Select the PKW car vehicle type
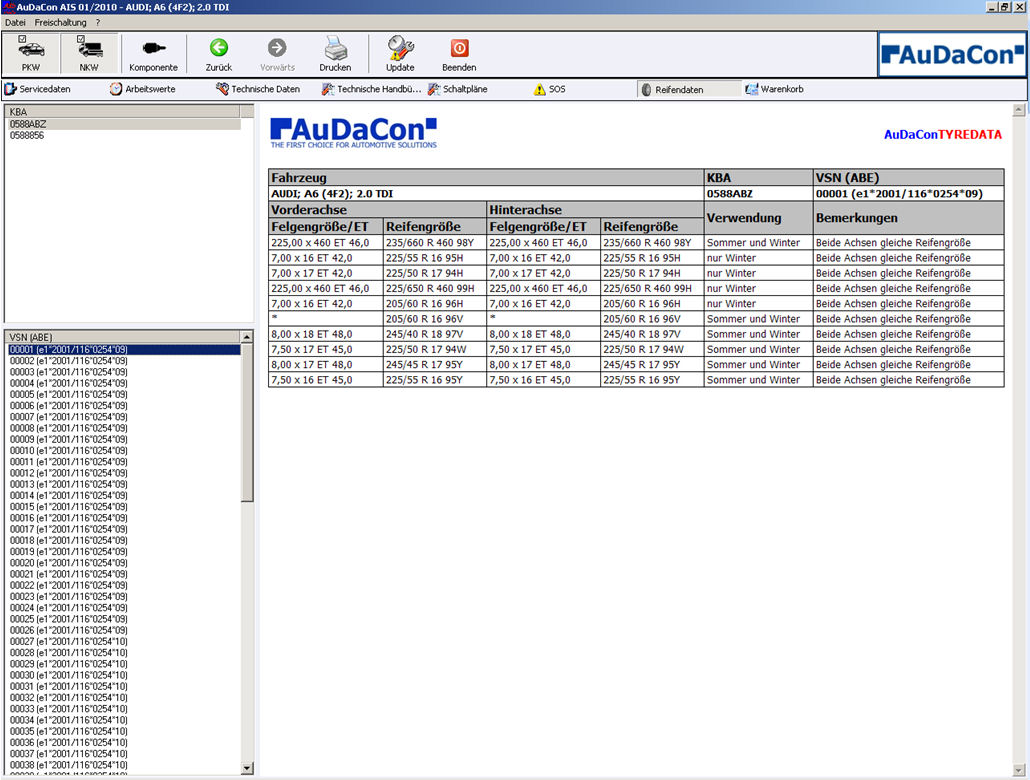Screen dimensions: 1030x780 (x=31, y=54)
